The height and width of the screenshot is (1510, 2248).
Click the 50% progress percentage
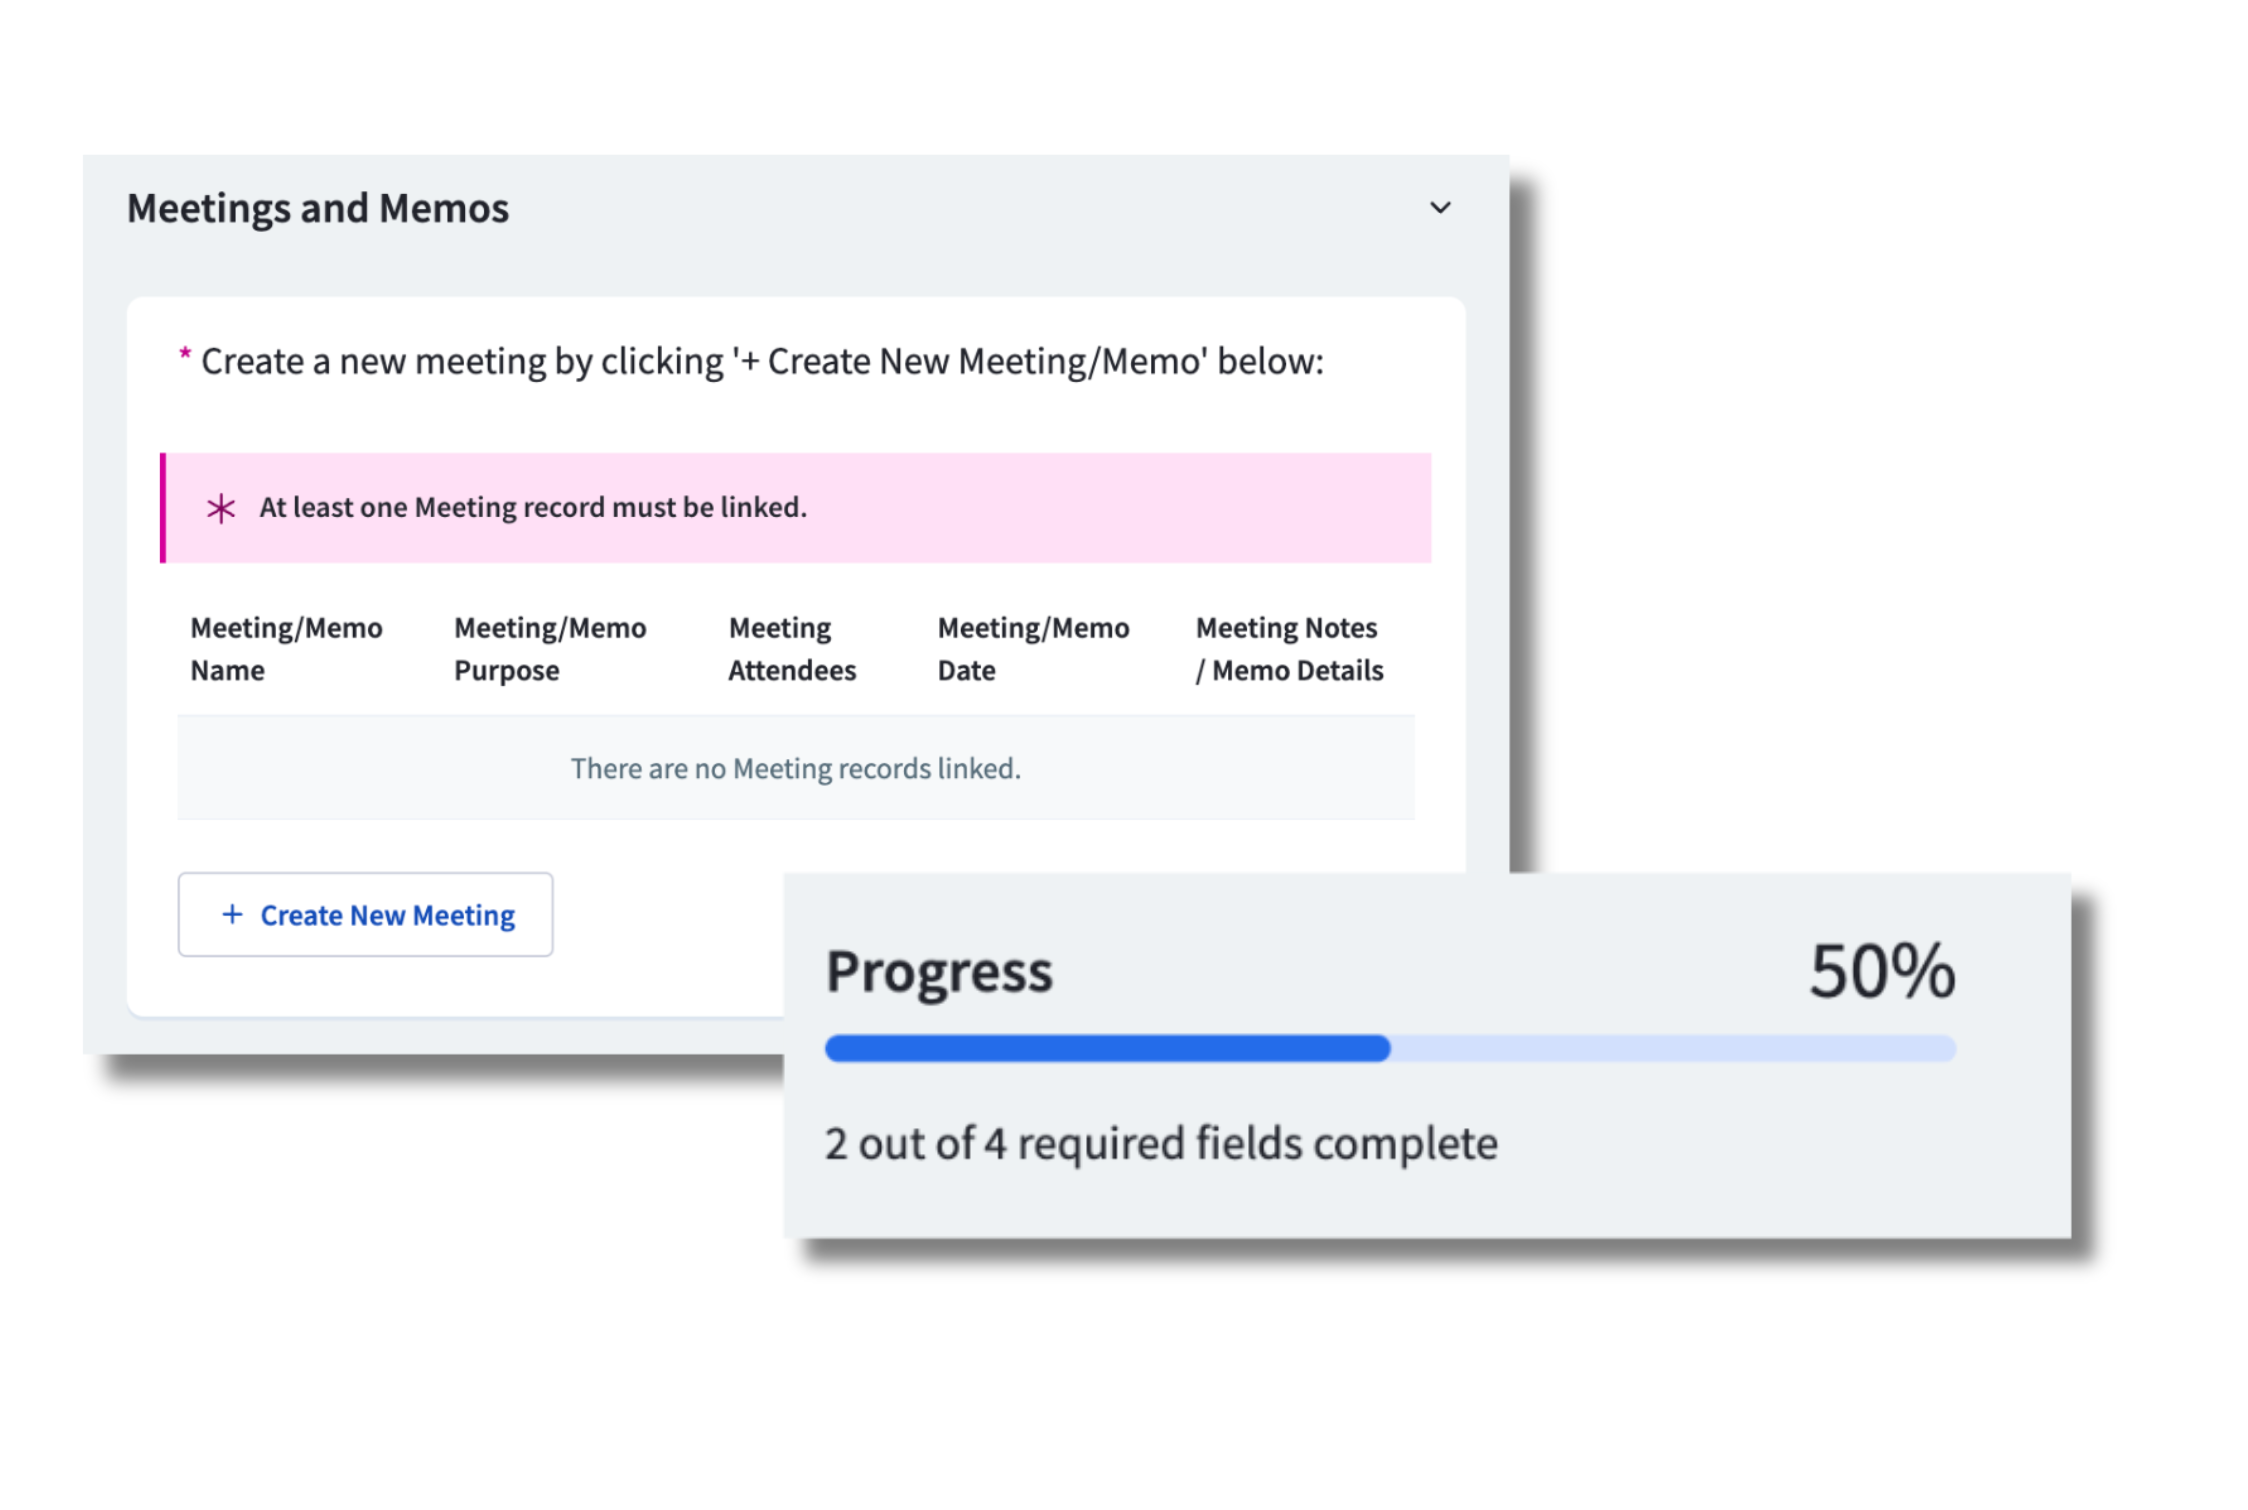pyautogui.click(x=1882, y=971)
